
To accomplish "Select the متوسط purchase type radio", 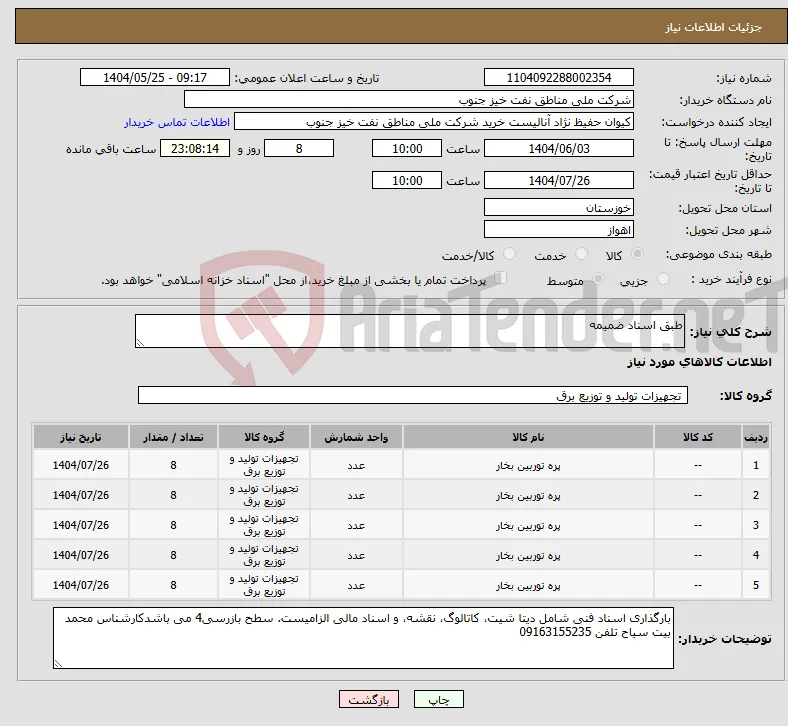I will pyautogui.click(x=598, y=279).
